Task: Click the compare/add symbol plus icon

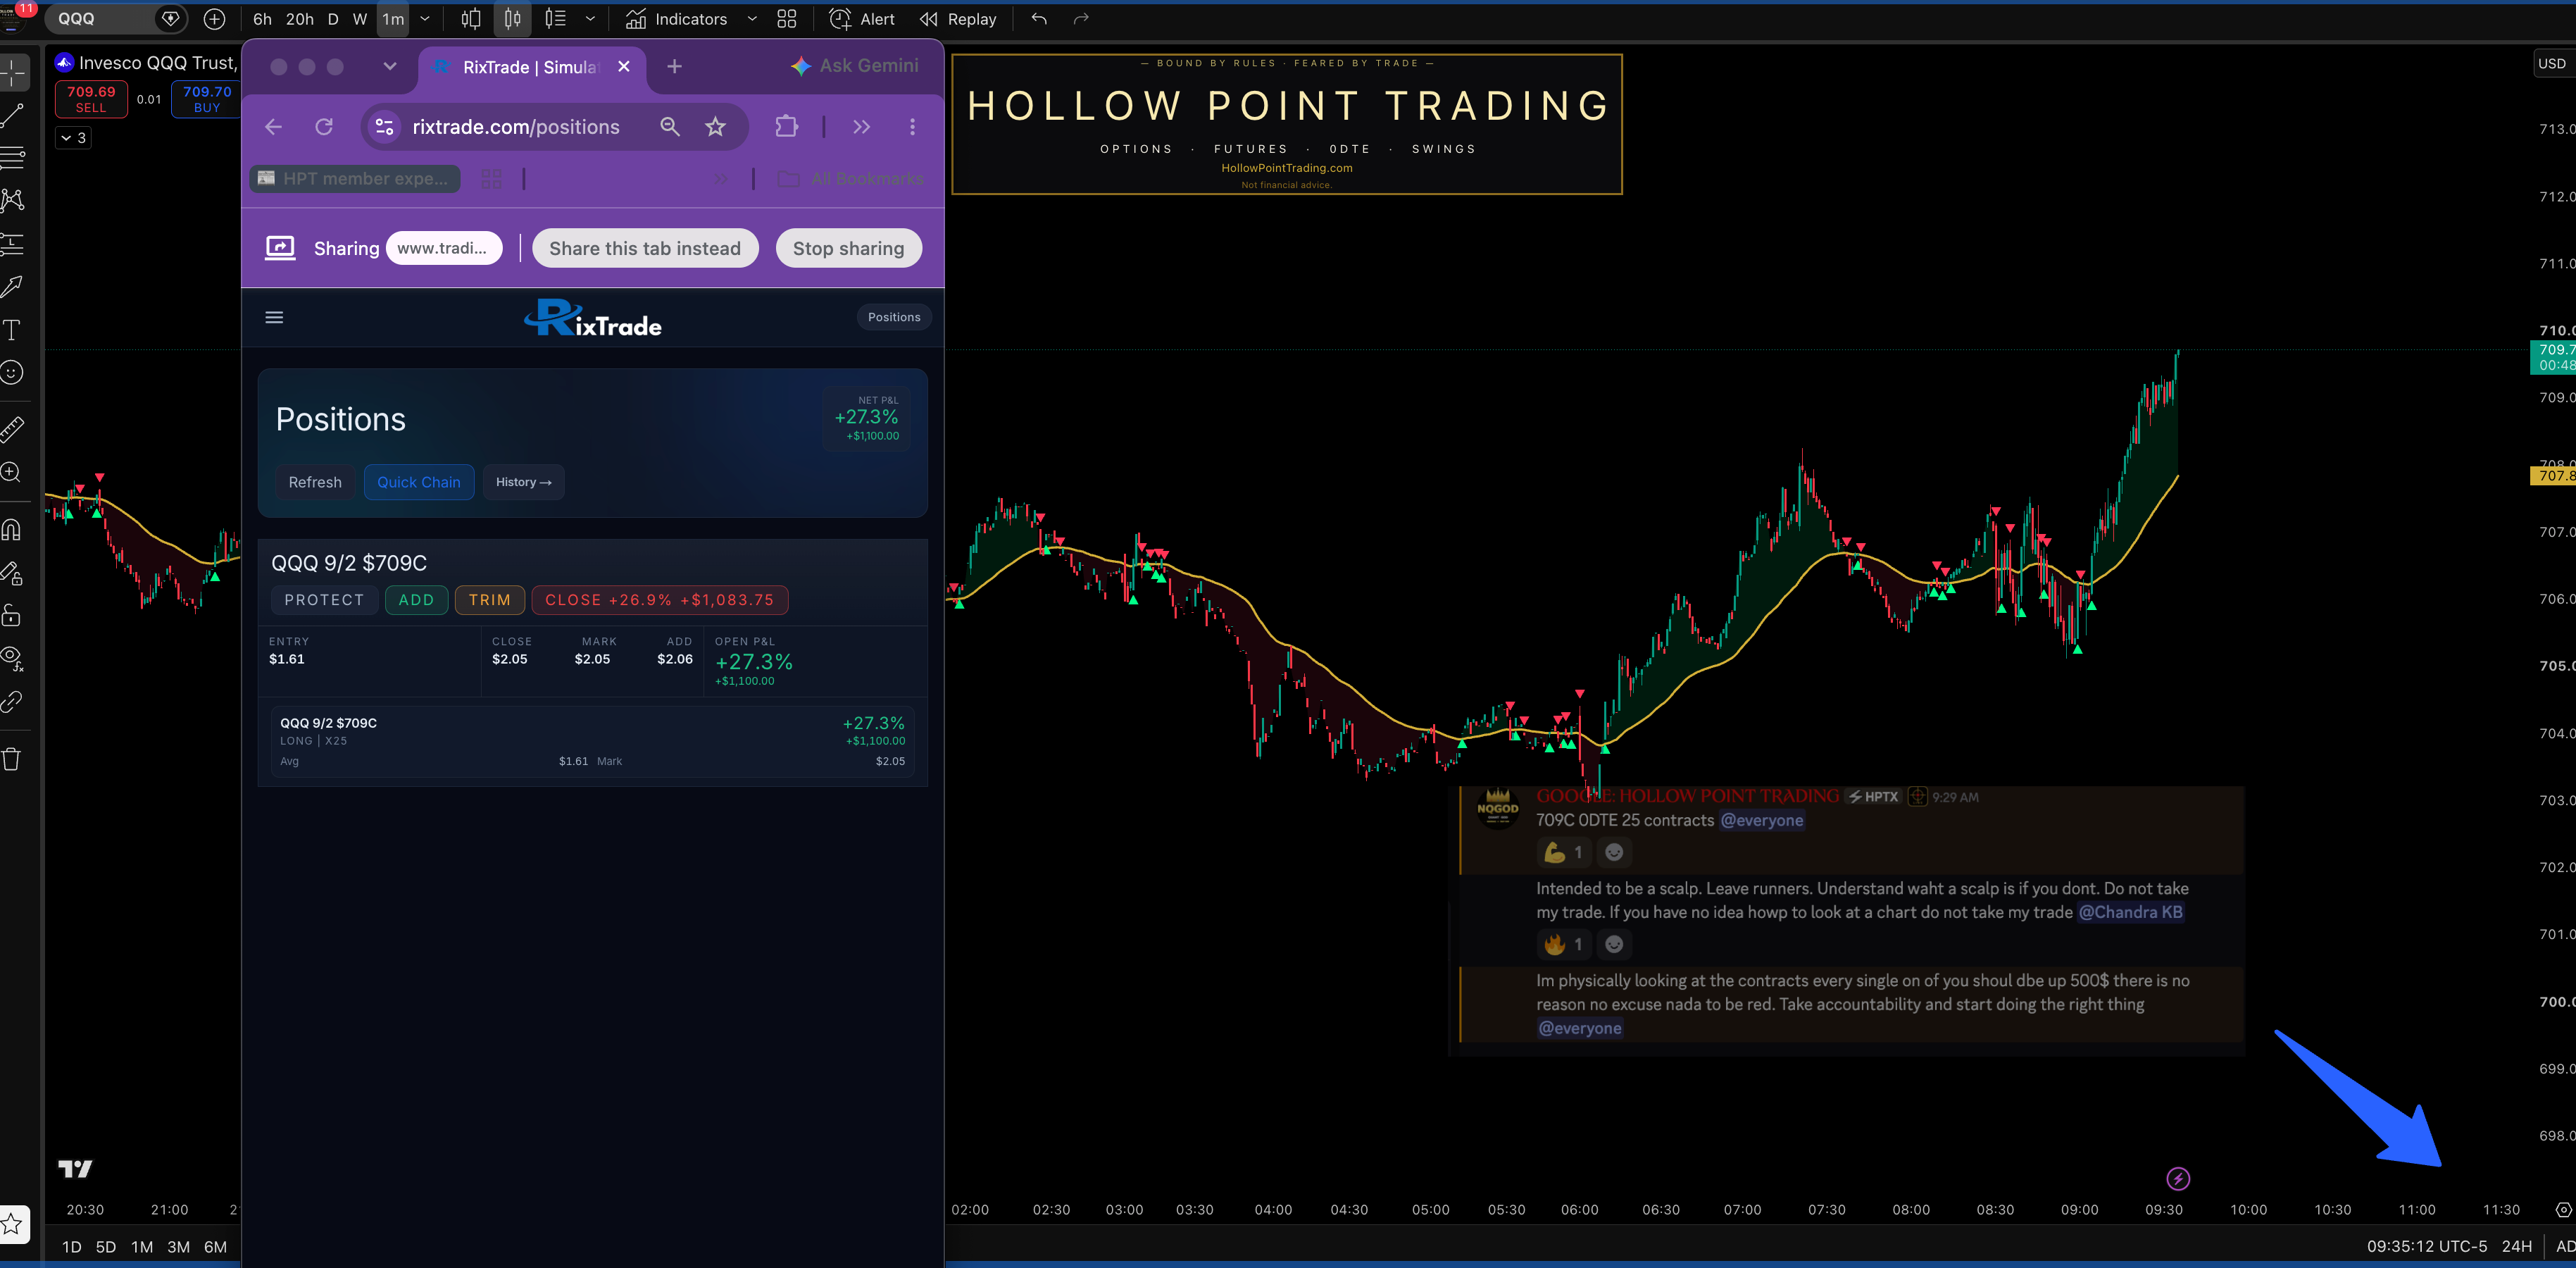Action: [214, 19]
